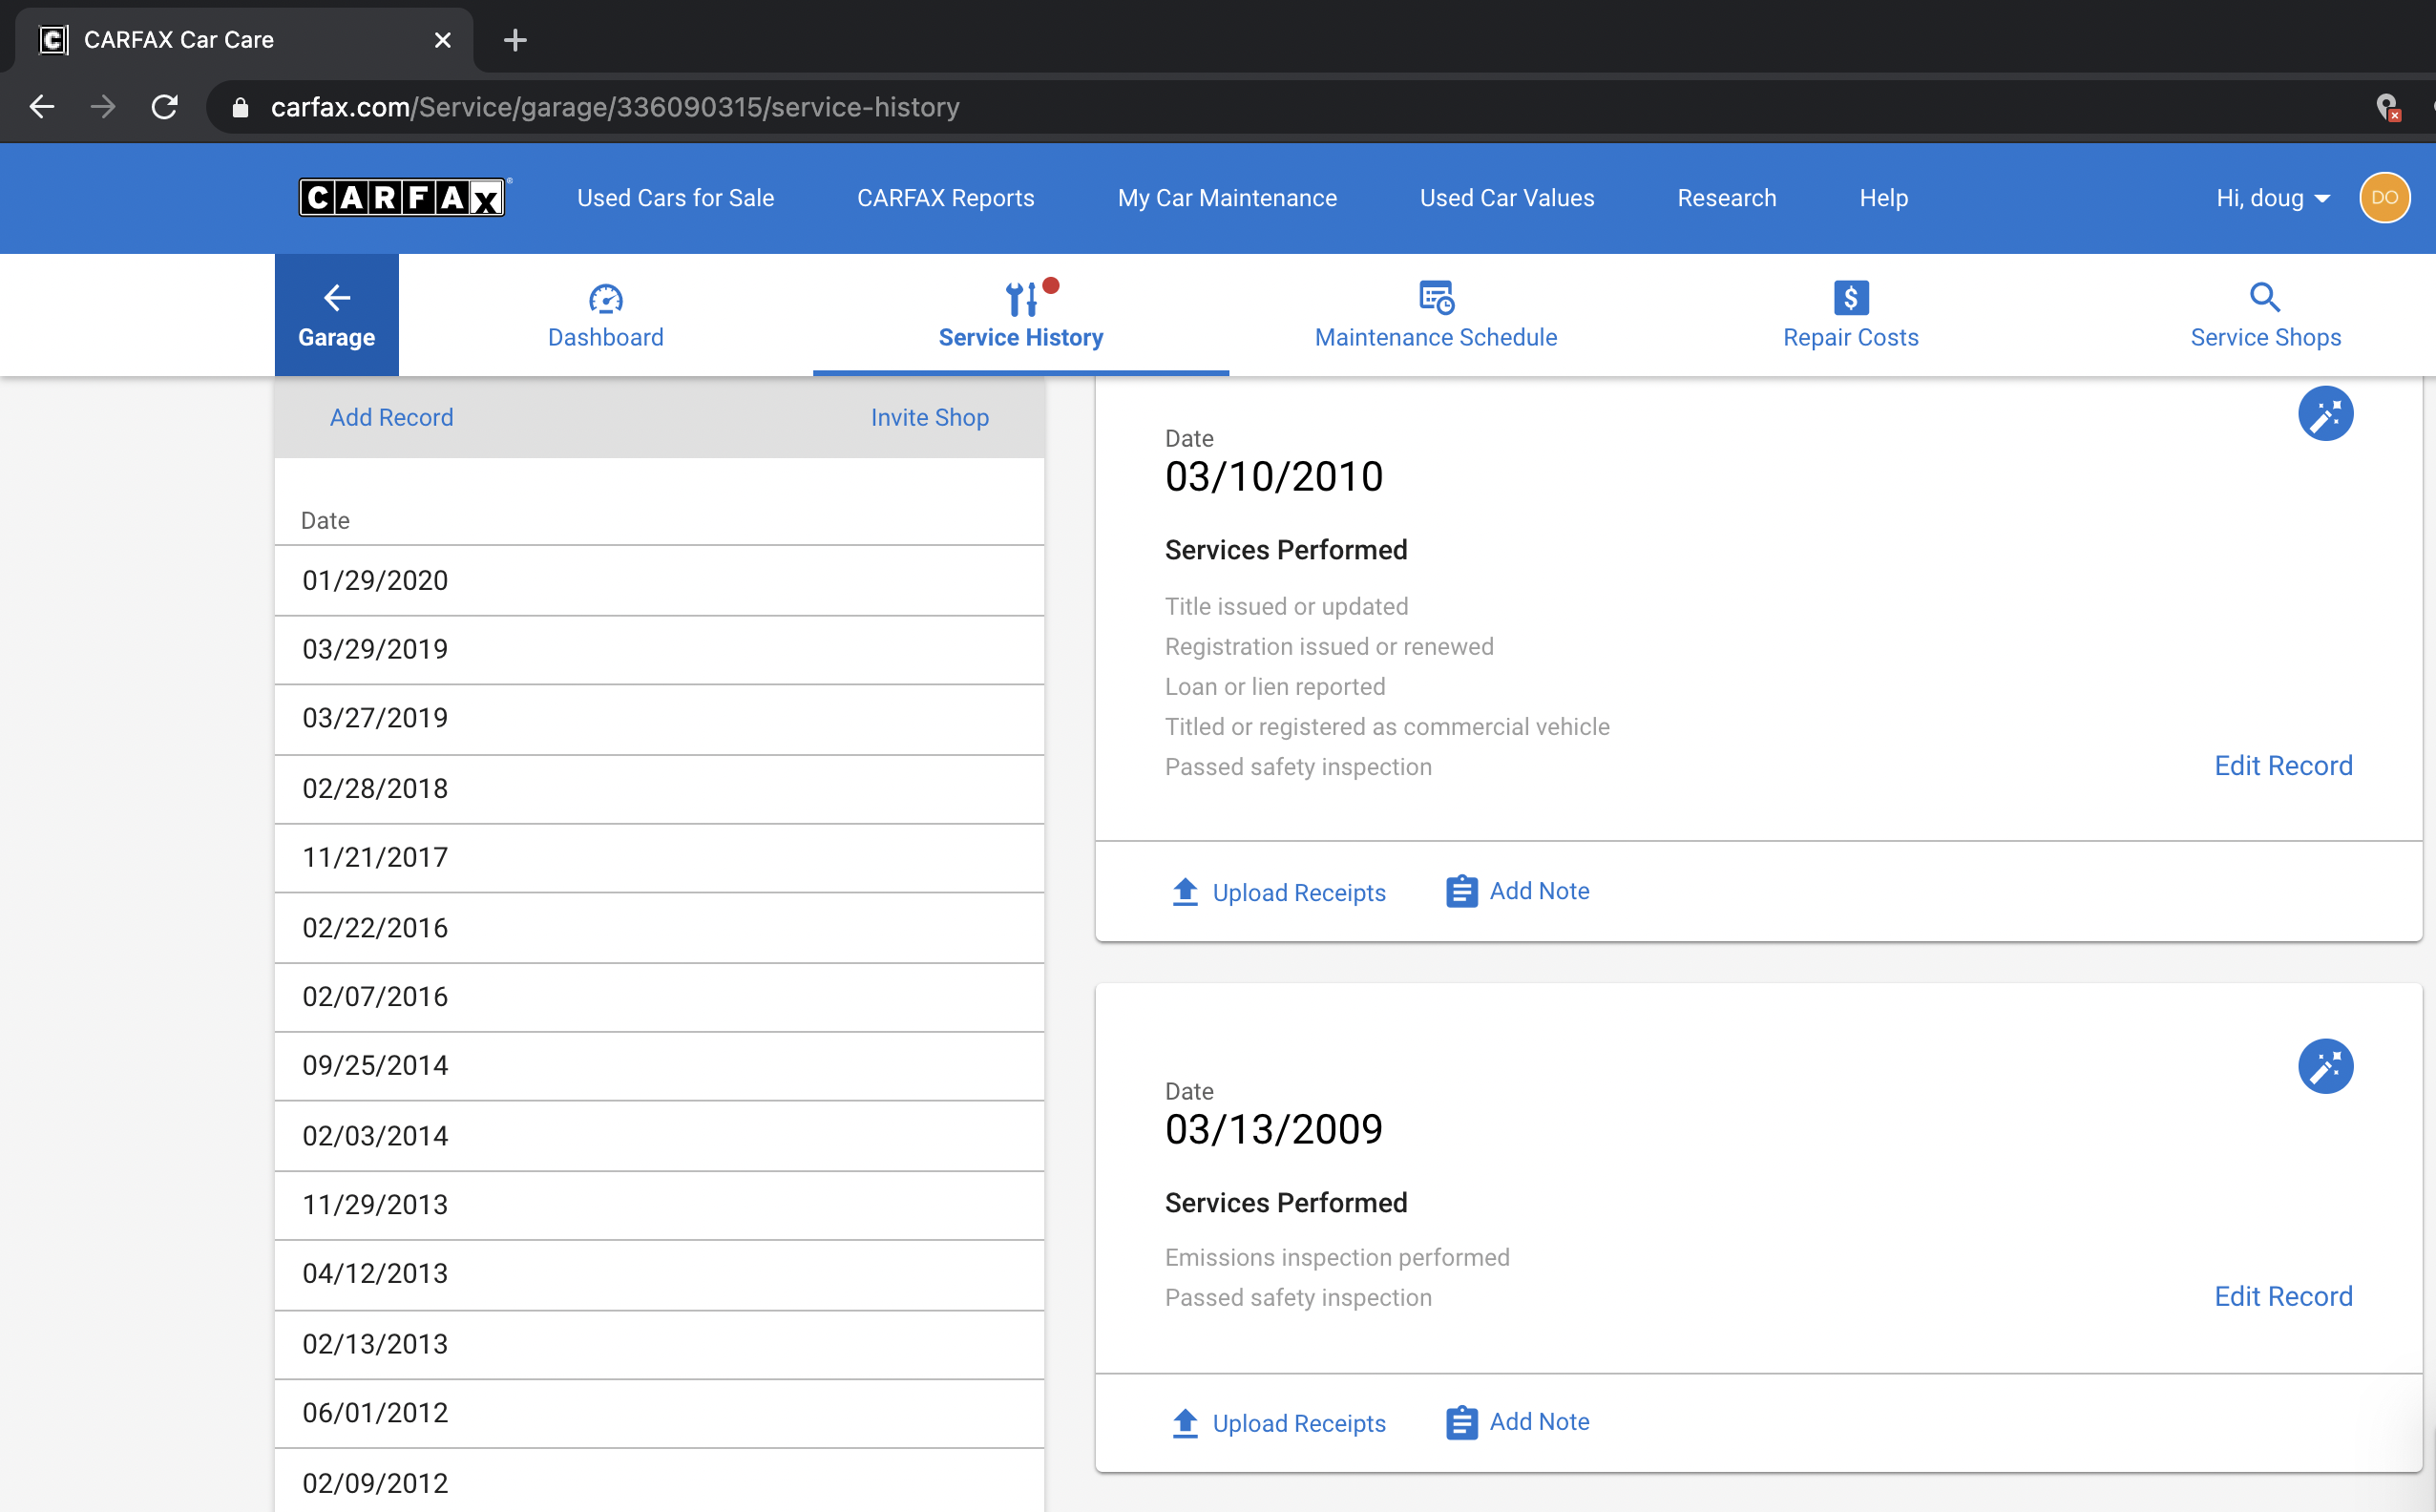
Task: Select the 03/29/2019 record
Action: pyautogui.click(x=659, y=650)
